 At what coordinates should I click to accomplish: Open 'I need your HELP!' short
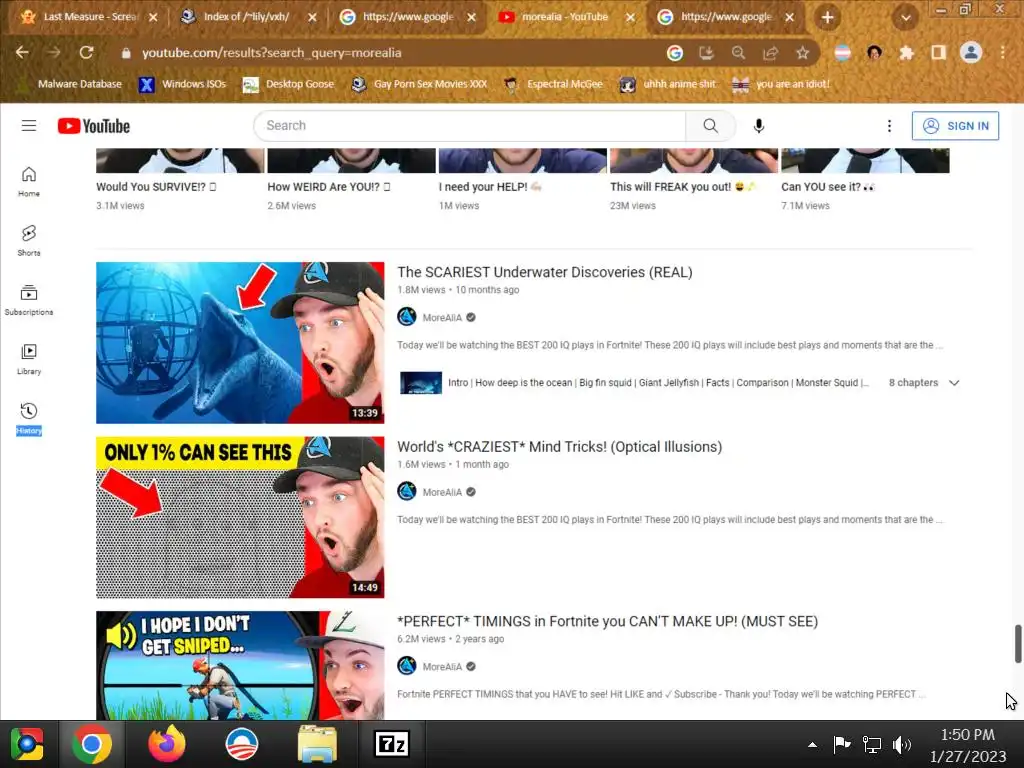pos(490,187)
